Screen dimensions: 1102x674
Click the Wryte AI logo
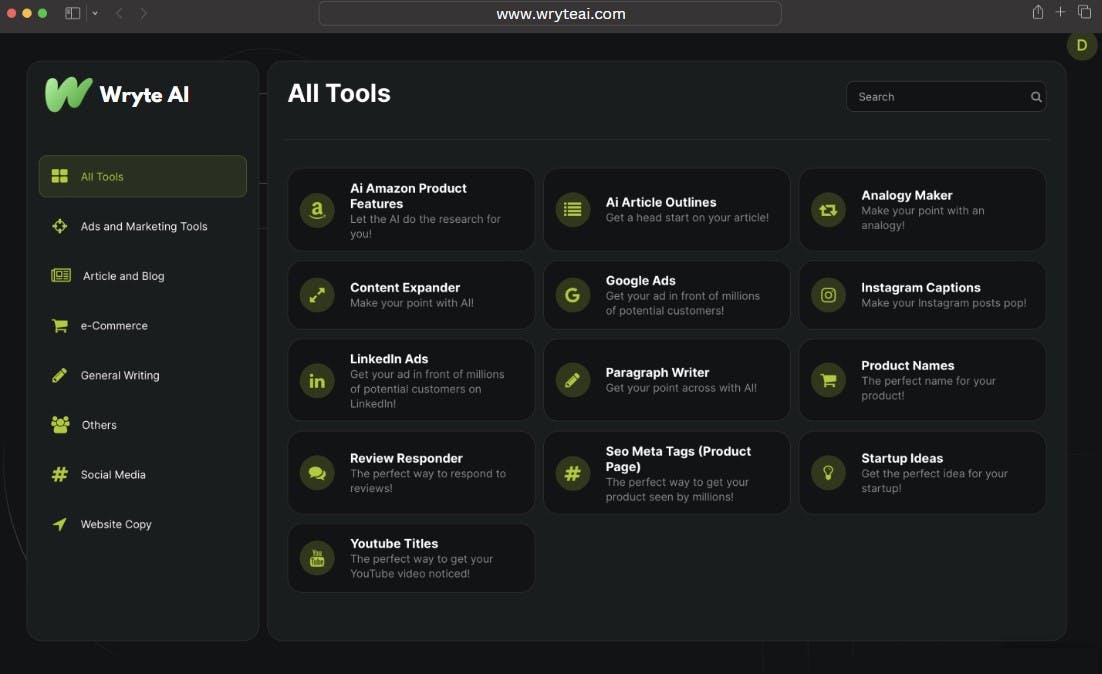click(117, 95)
